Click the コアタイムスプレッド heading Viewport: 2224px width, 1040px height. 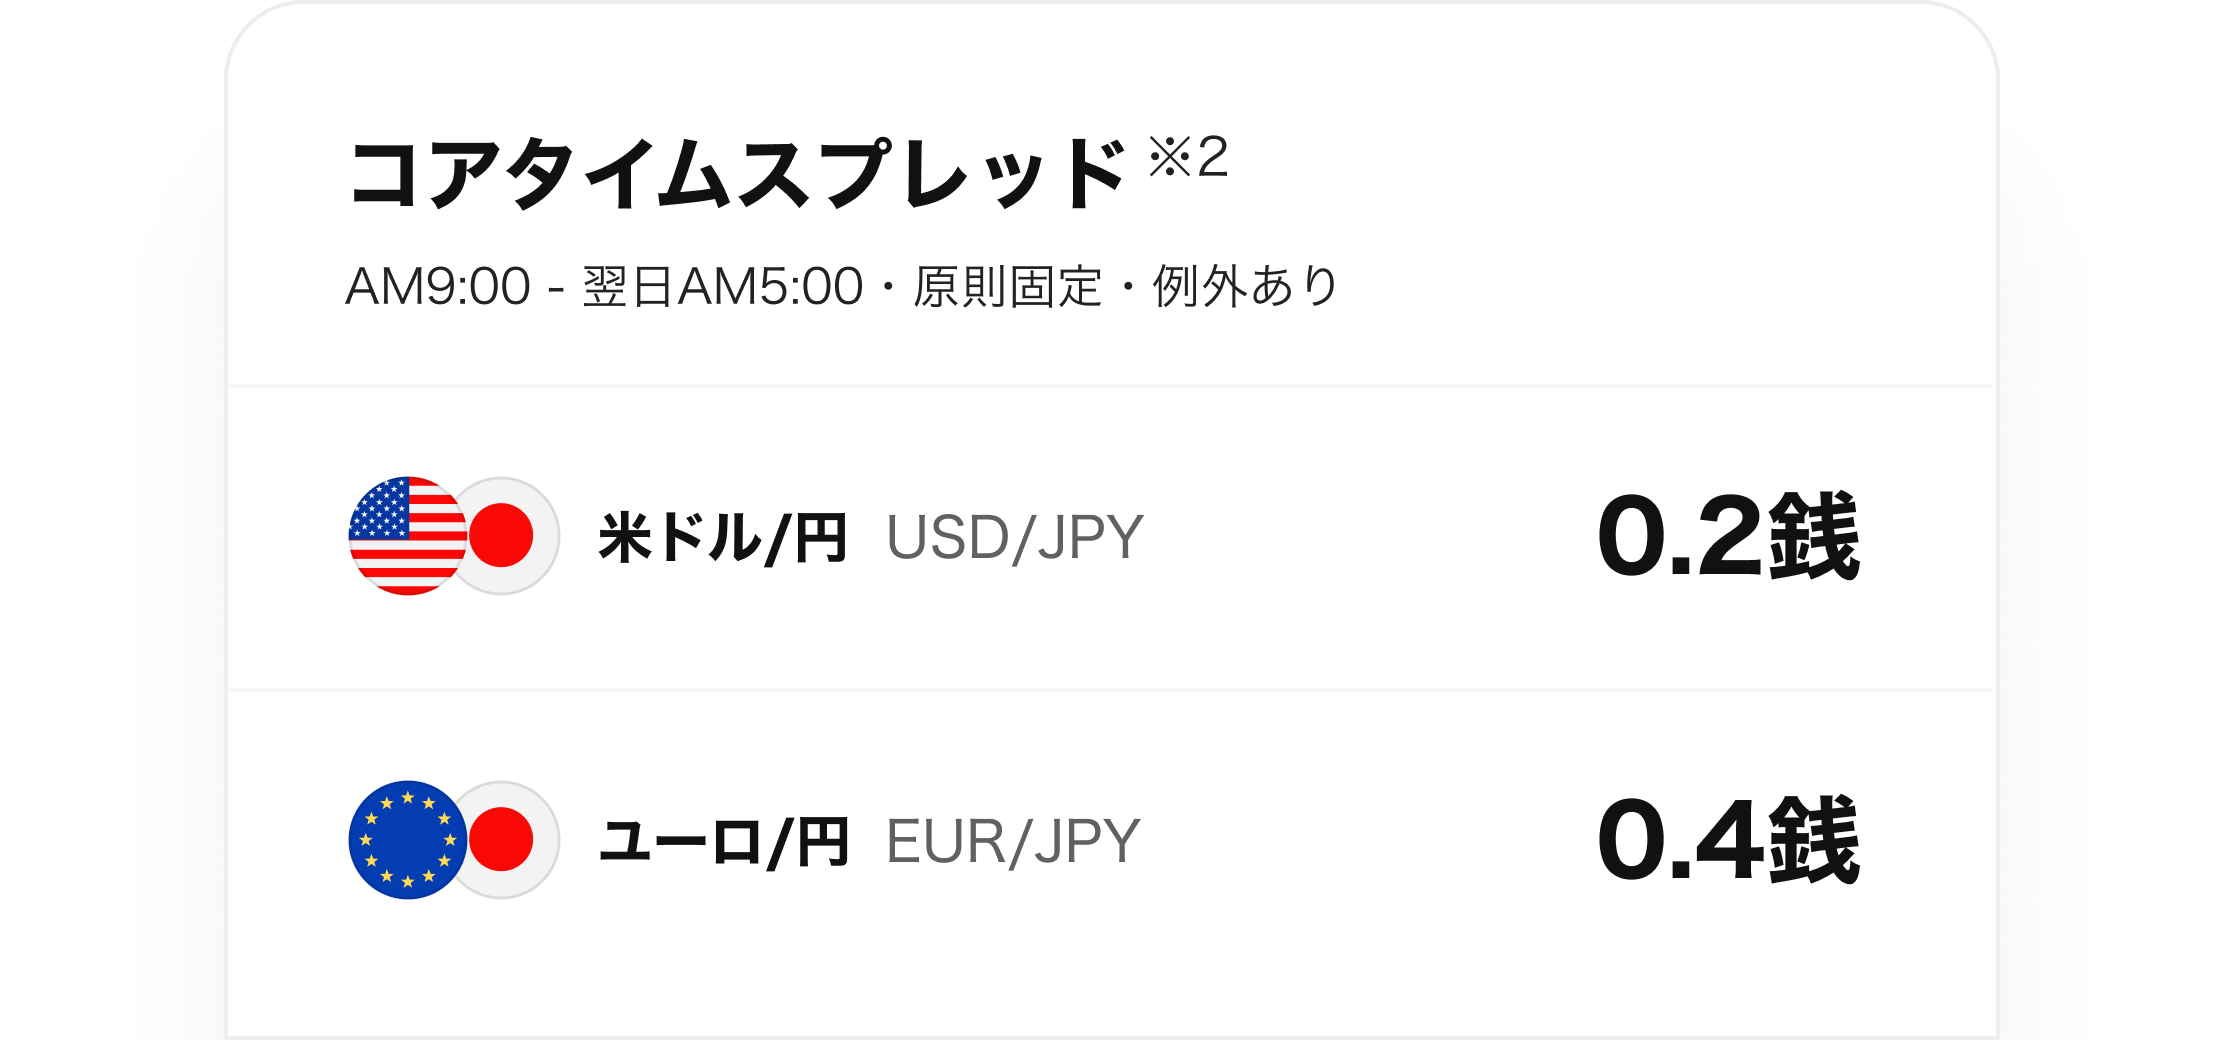pyautogui.click(x=738, y=175)
